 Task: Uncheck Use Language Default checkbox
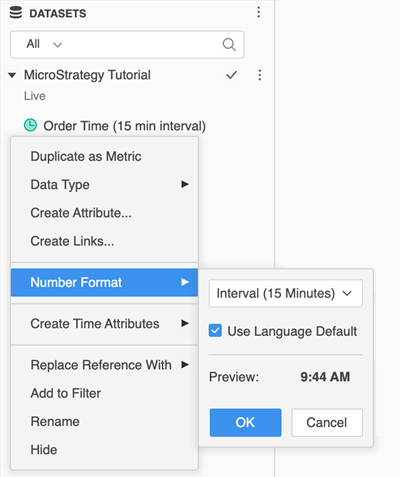215,331
